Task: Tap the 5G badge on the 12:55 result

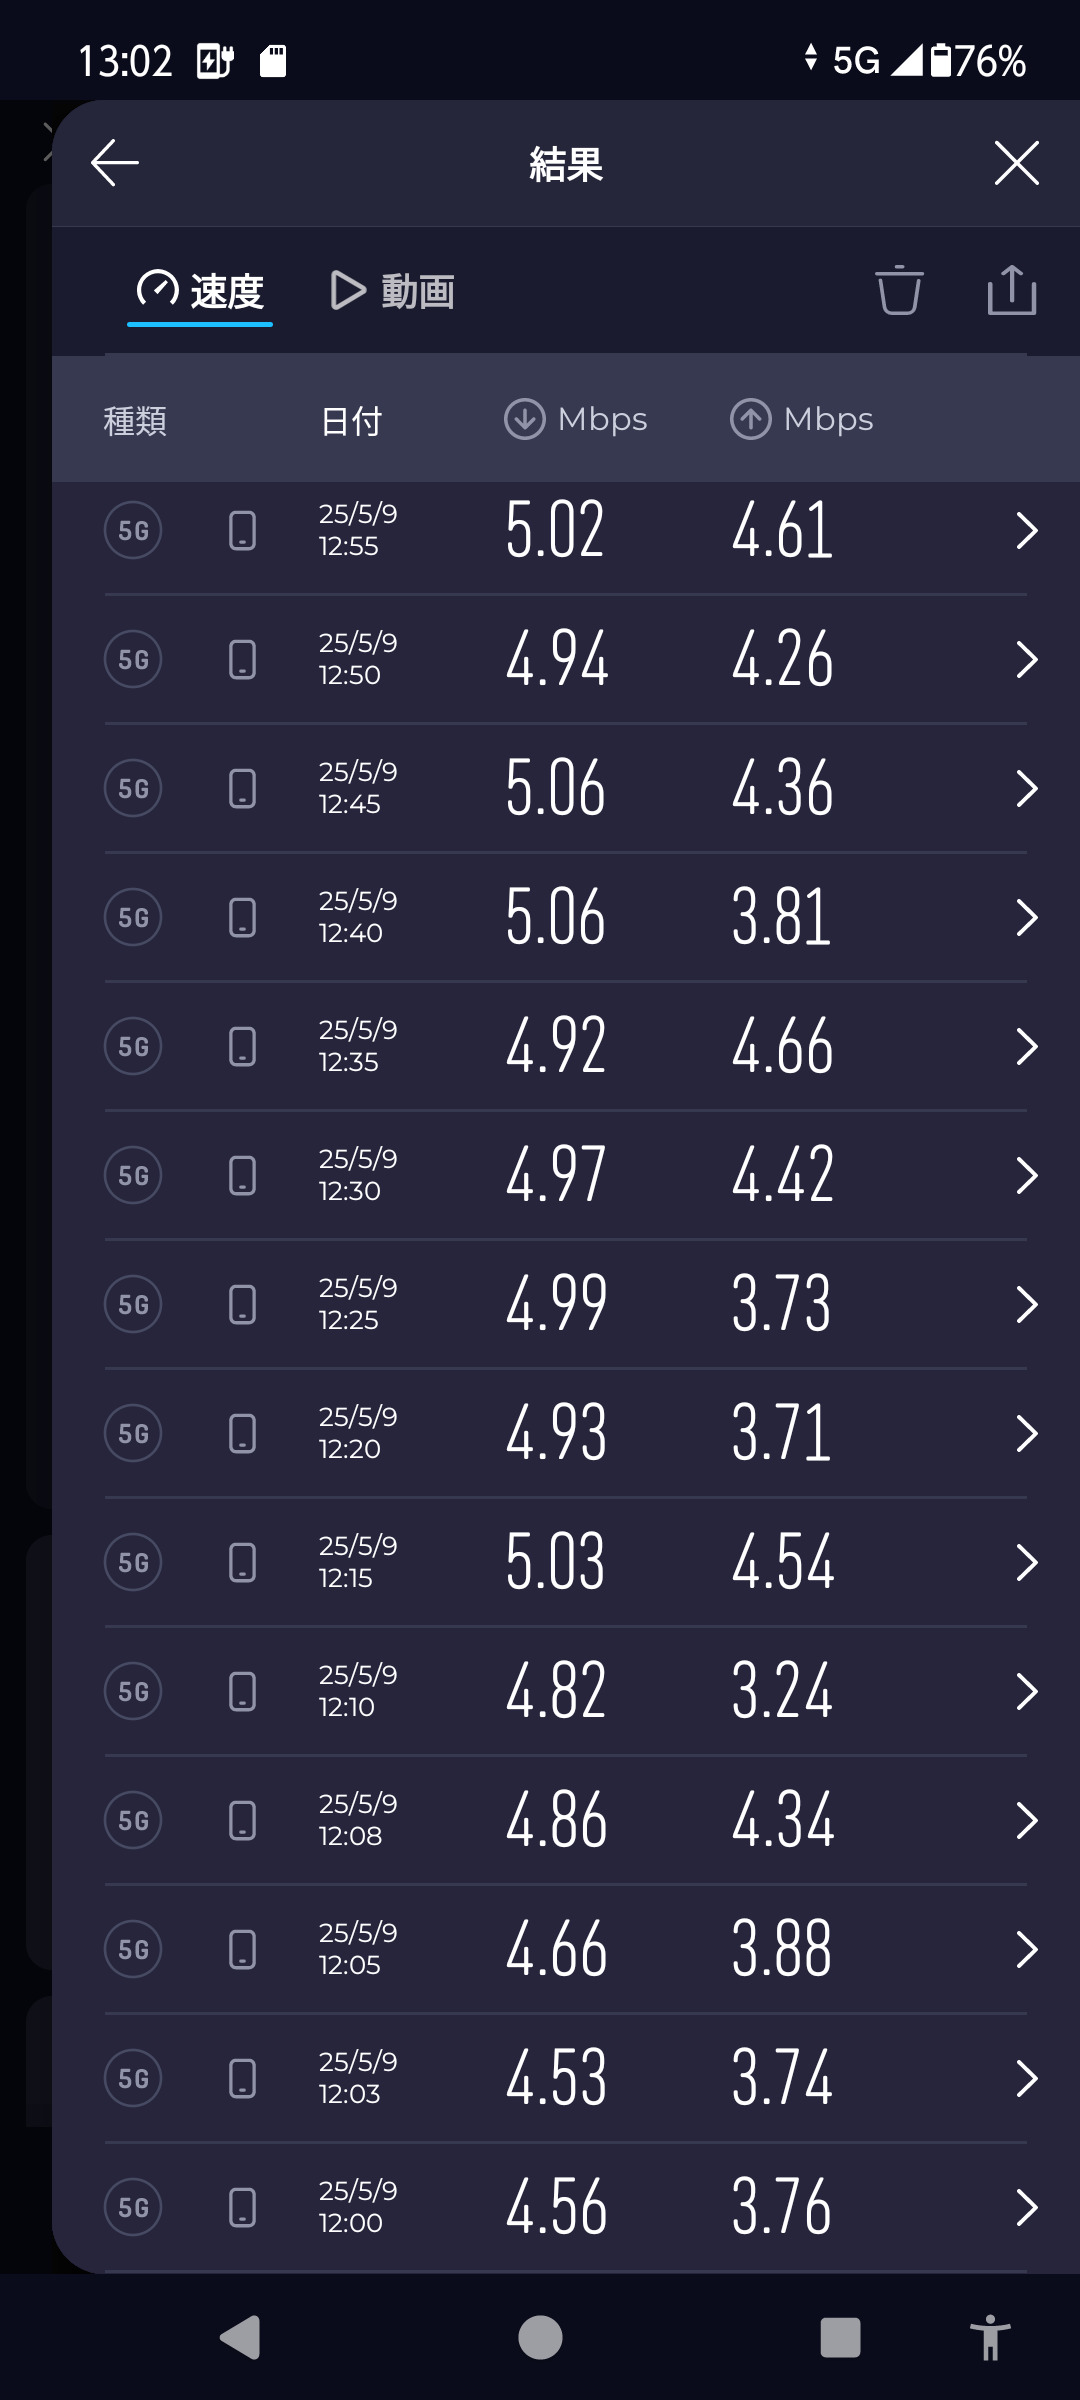Action: coord(133,530)
